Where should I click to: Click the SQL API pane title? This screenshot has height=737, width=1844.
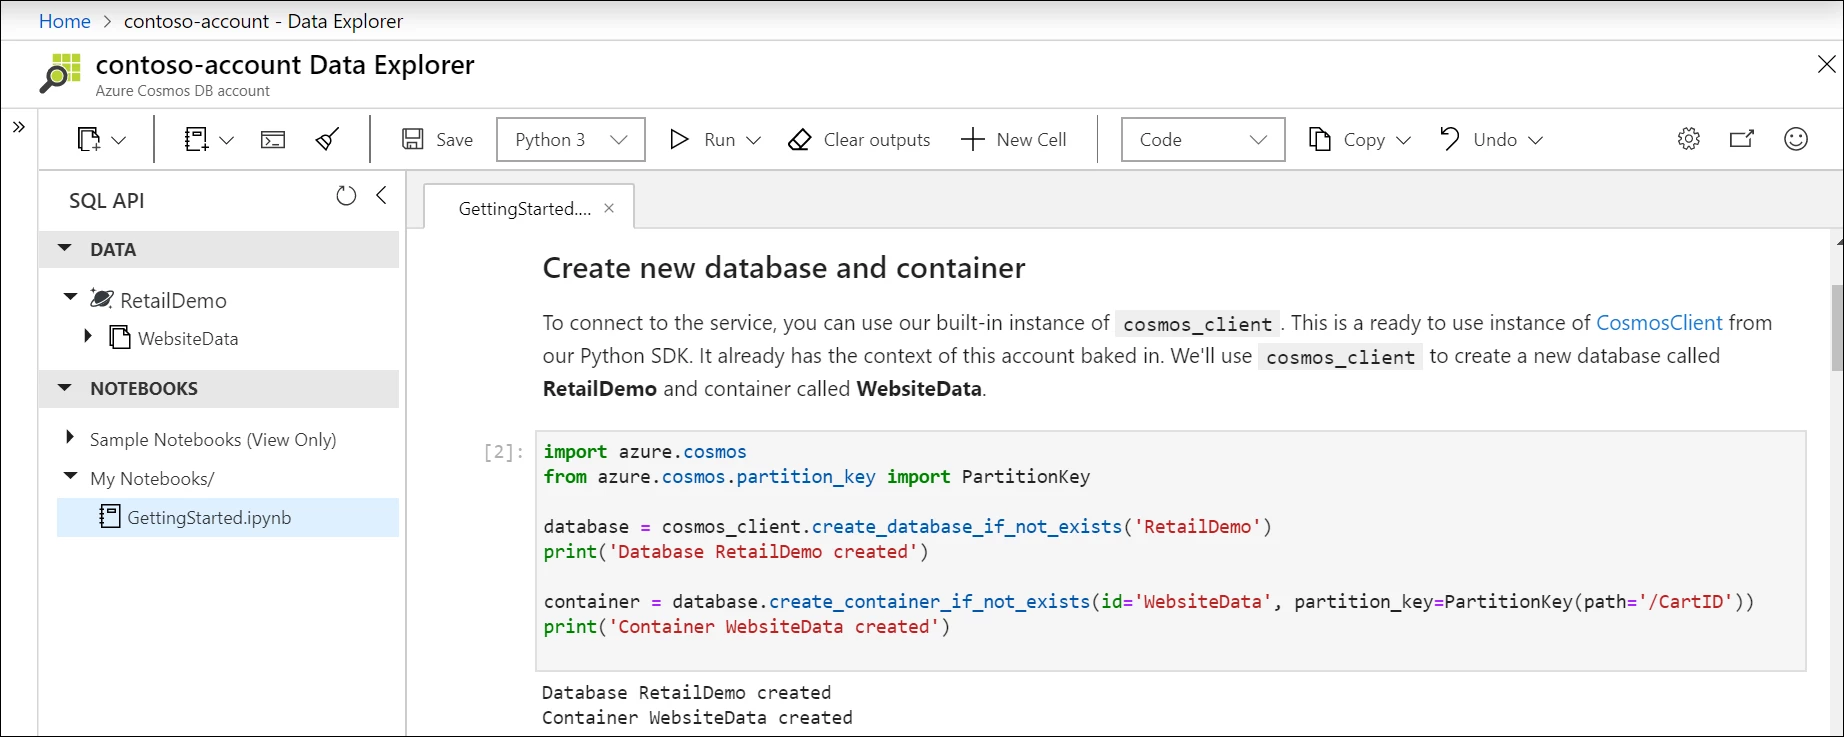[106, 200]
